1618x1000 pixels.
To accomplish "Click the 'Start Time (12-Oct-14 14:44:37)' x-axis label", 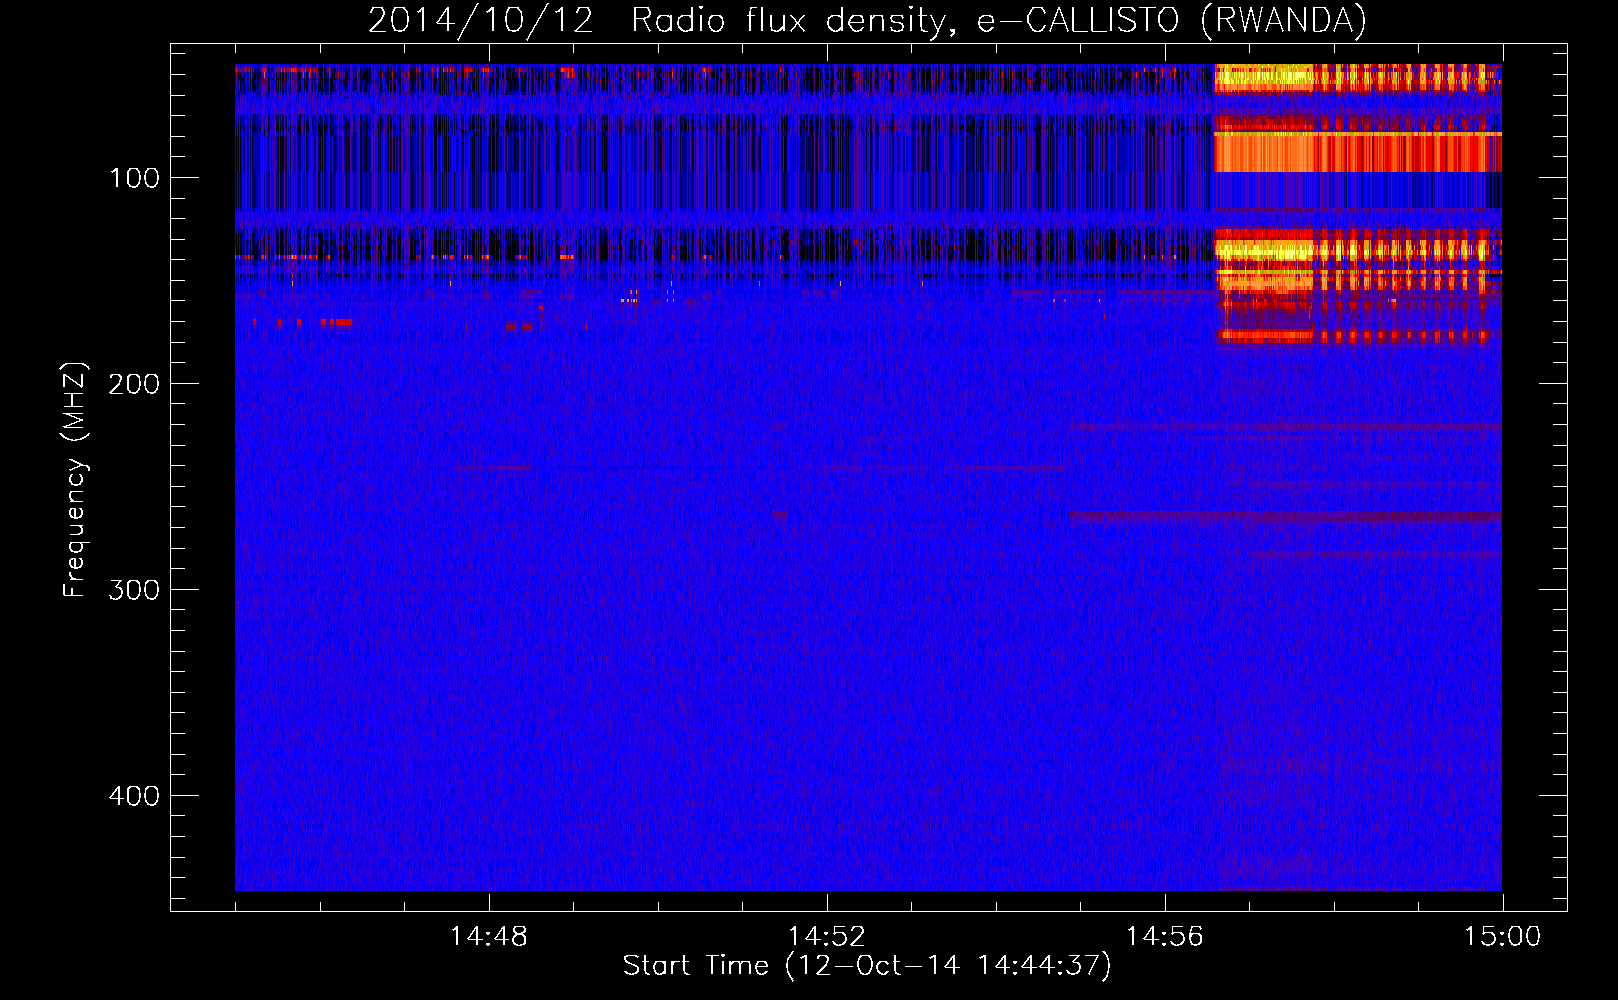I will point(867,965).
